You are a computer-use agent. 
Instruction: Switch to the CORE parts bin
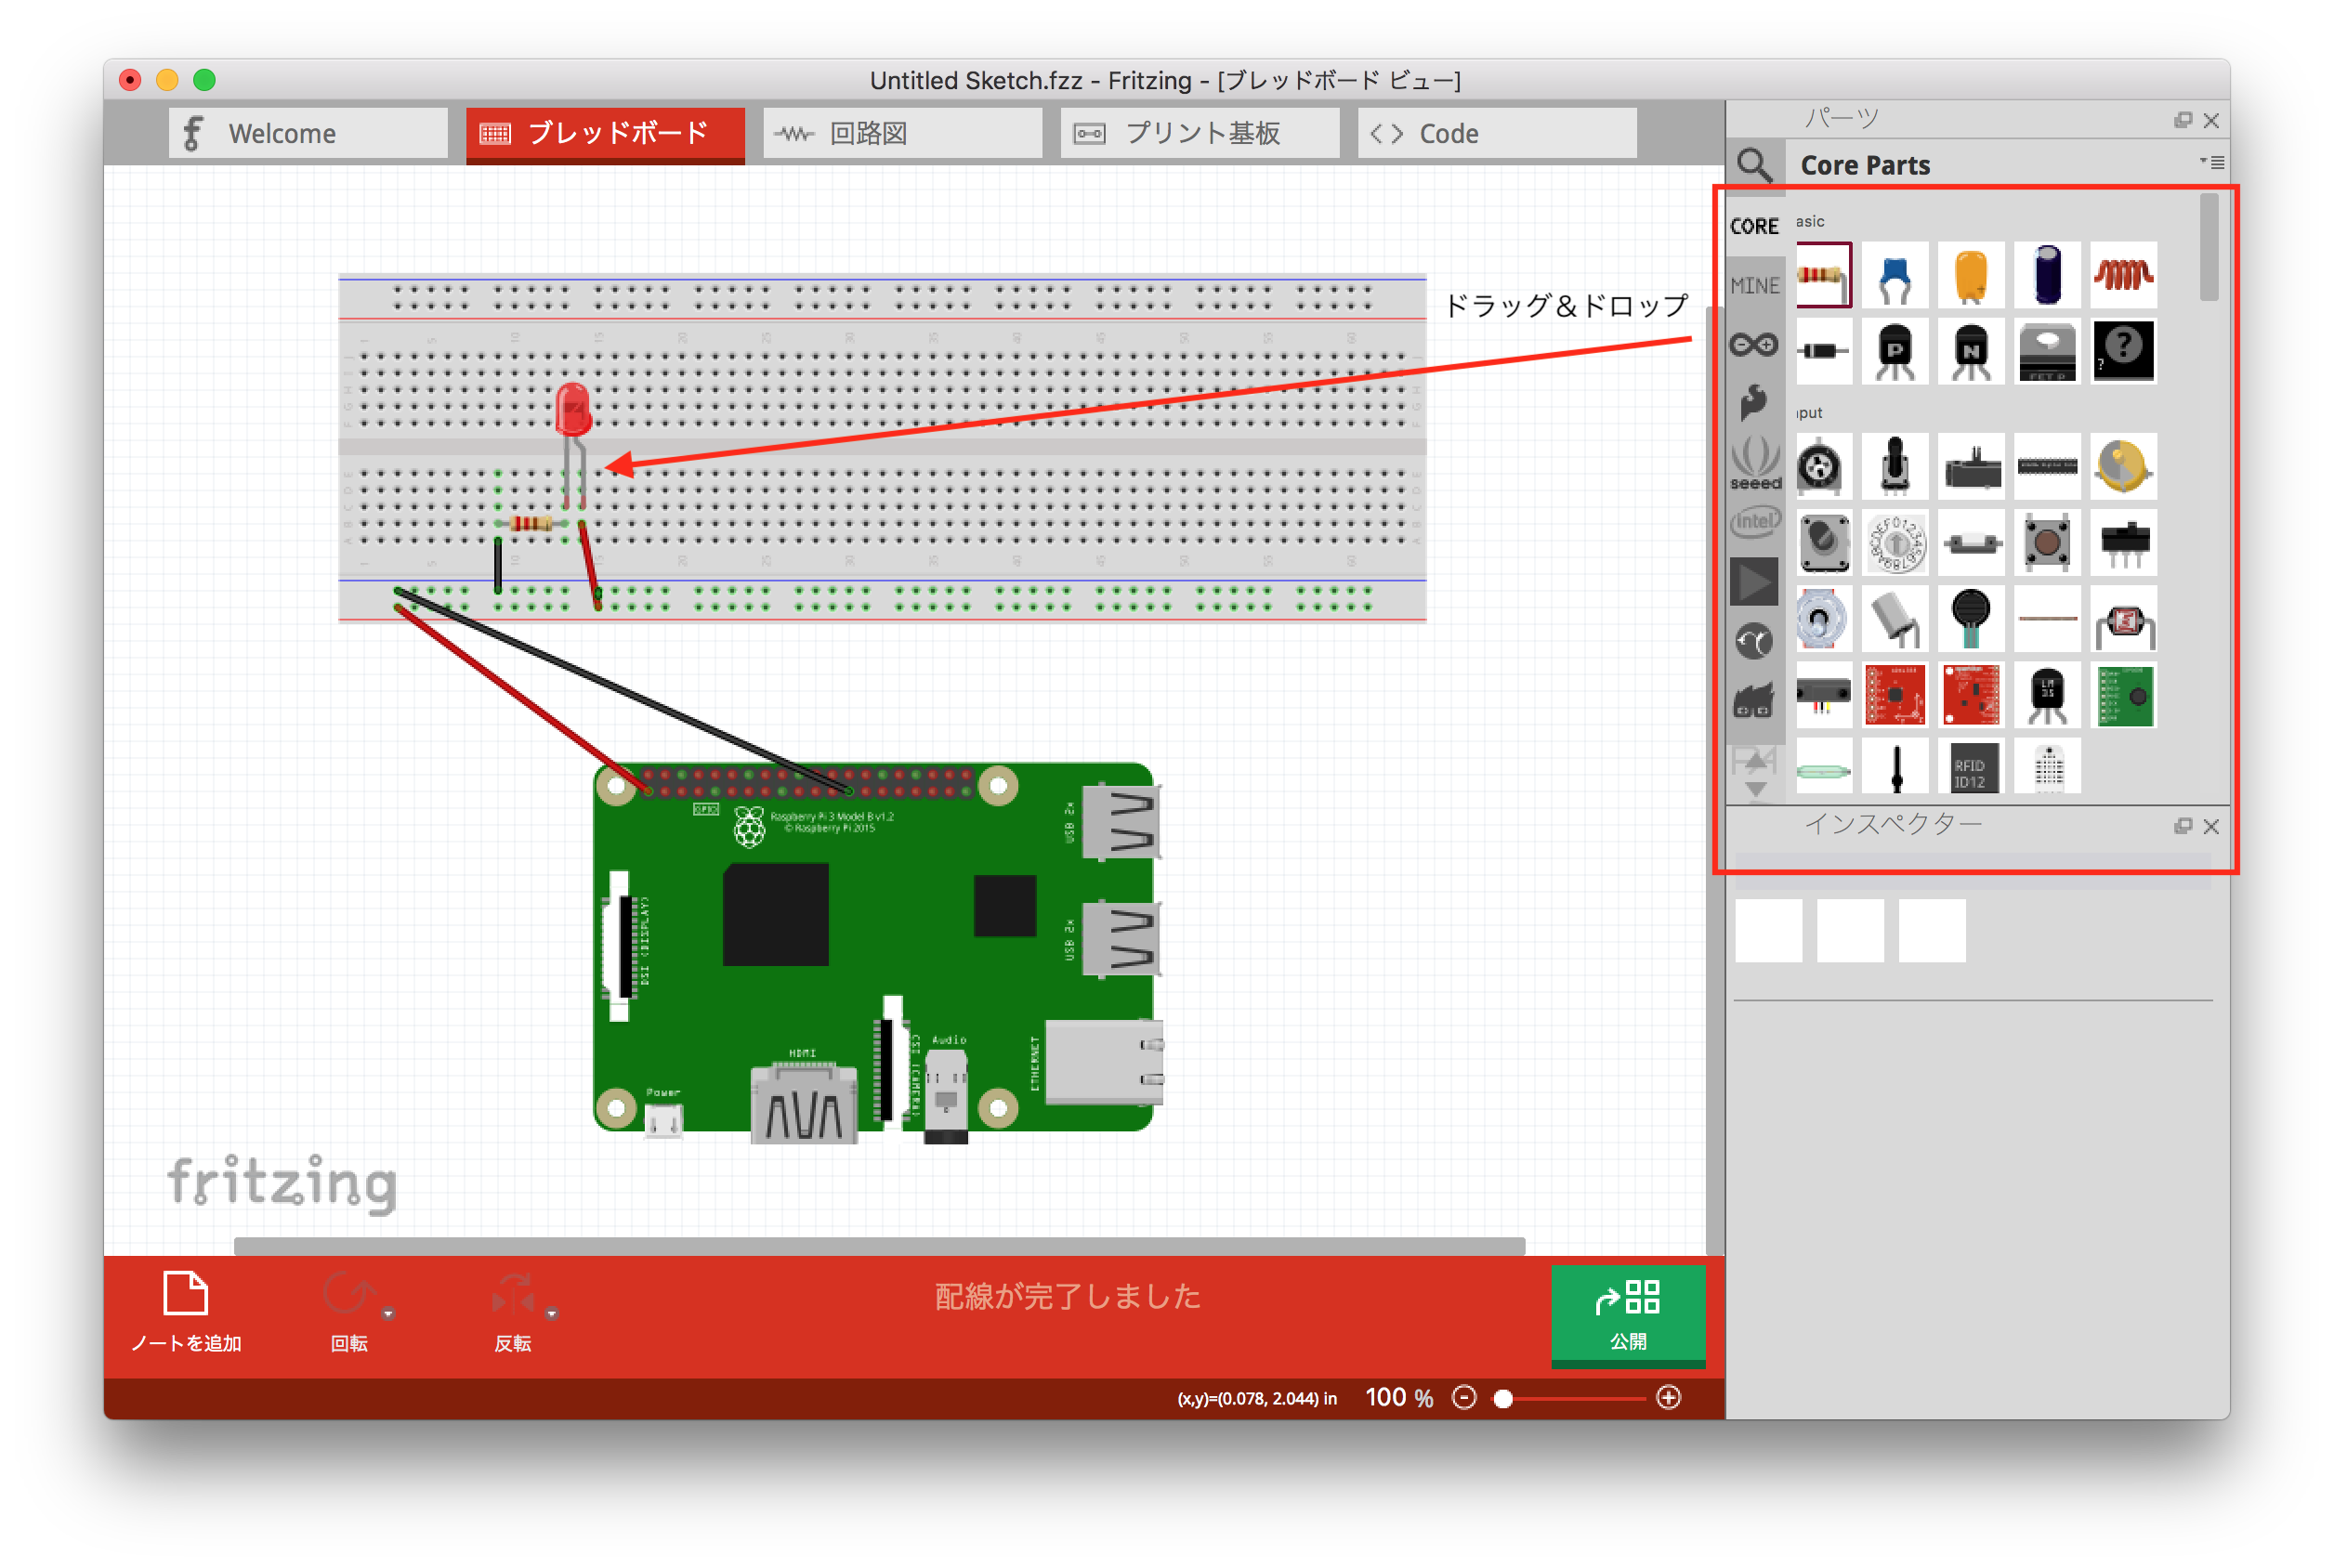[1755, 225]
